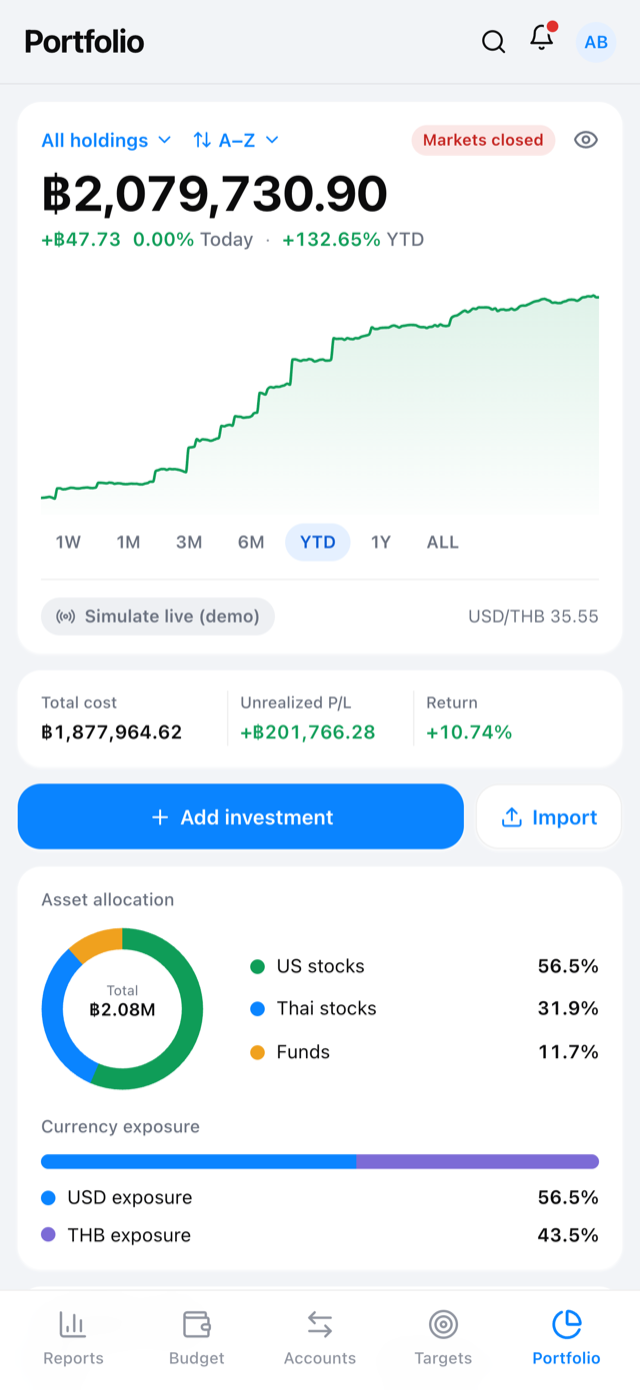The height and width of the screenshot is (1390, 640).
Task: Select the Portfolio pie chart icon
Action: 567,1325
